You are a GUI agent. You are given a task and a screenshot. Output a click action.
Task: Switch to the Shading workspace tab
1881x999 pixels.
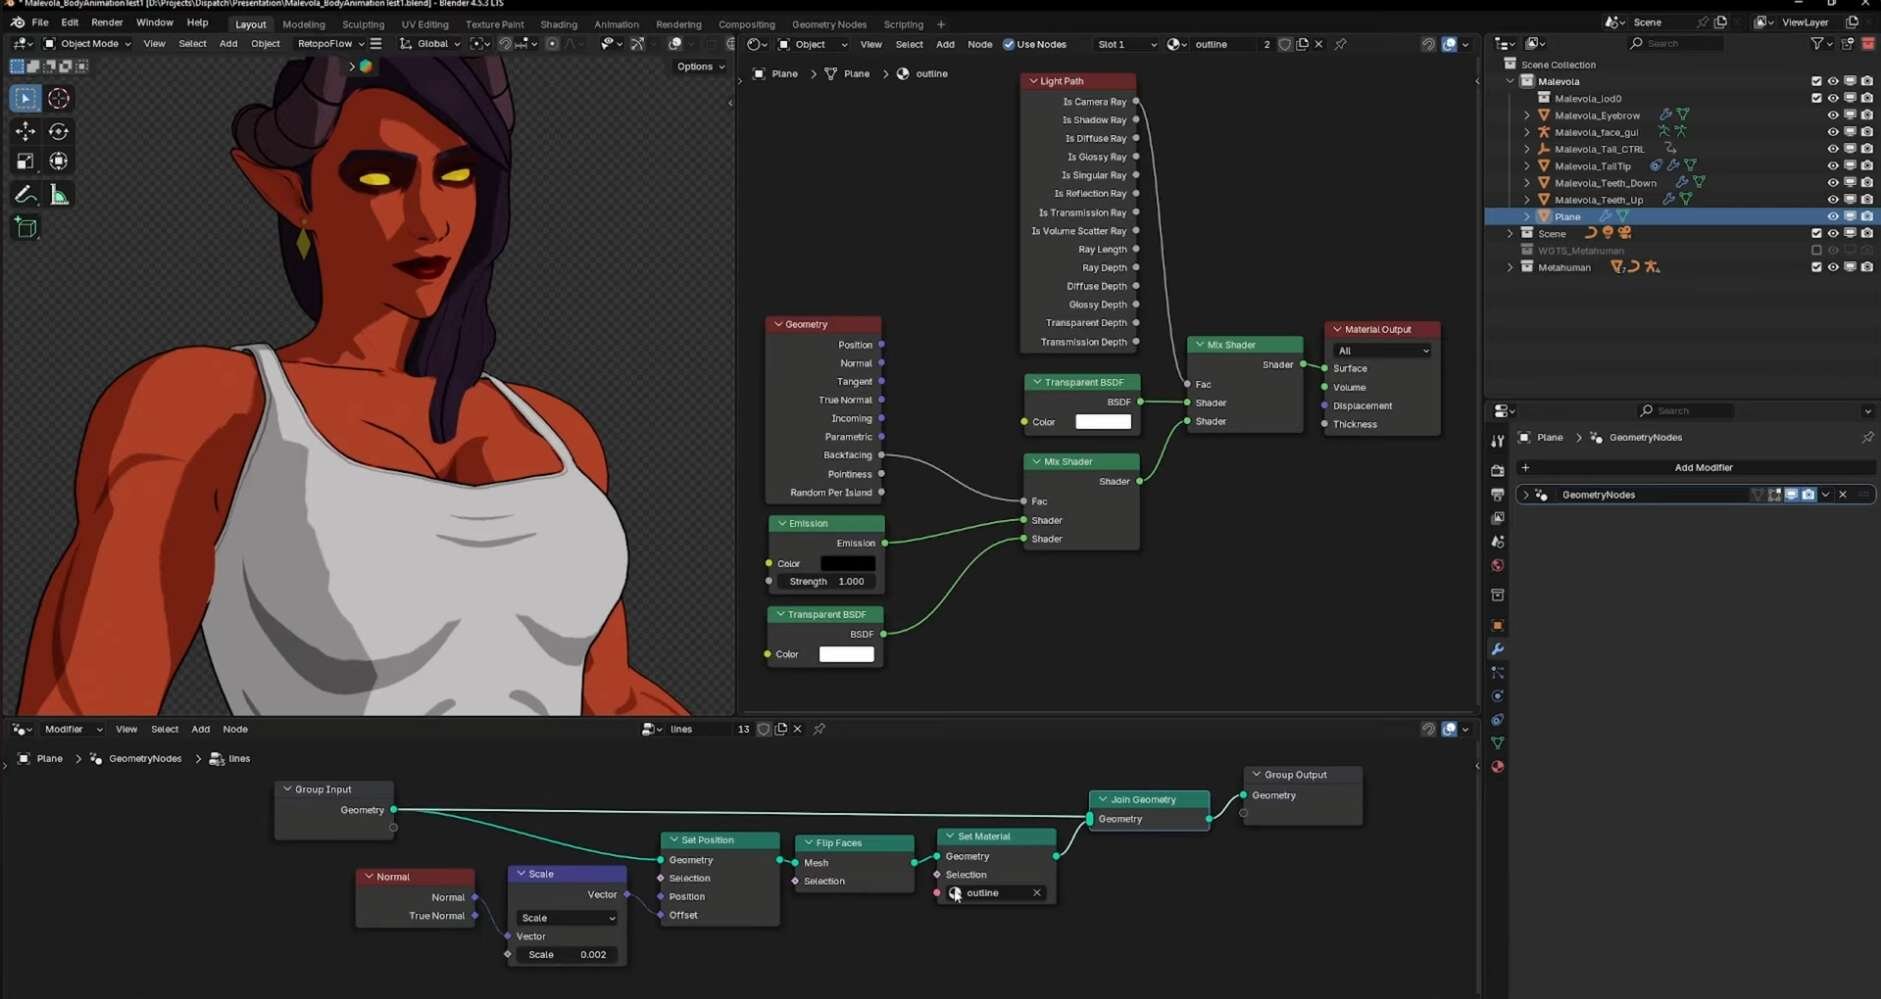click(558, 24)
